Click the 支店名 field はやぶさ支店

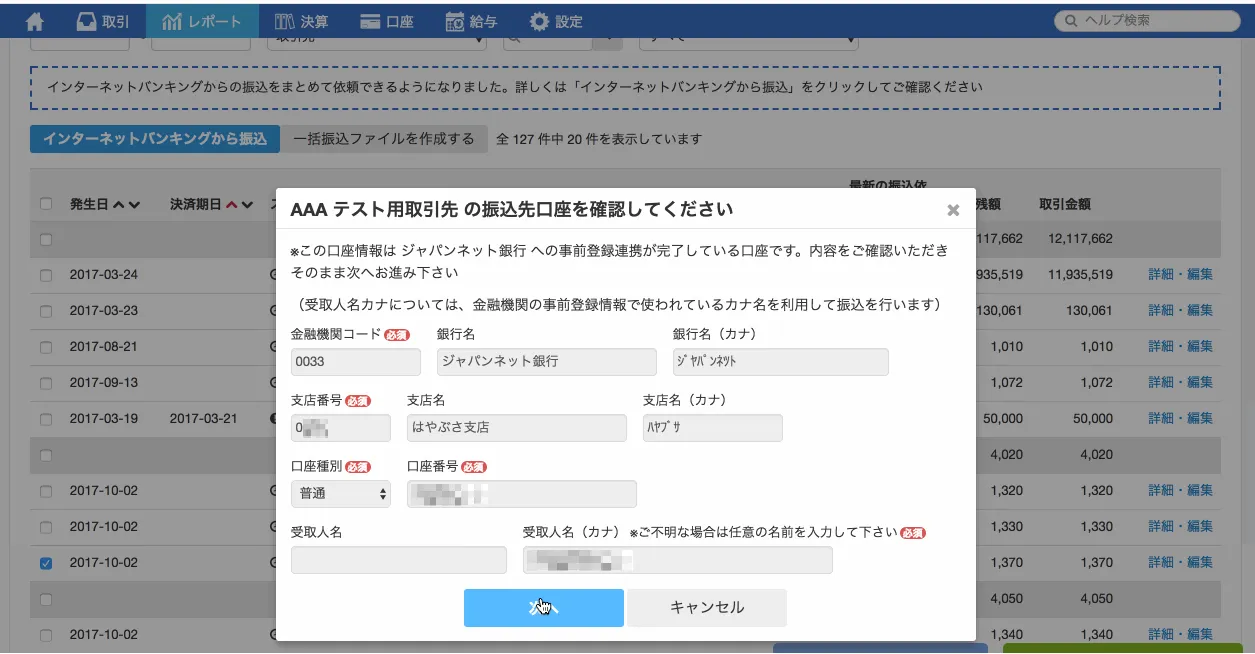[517, 427]
